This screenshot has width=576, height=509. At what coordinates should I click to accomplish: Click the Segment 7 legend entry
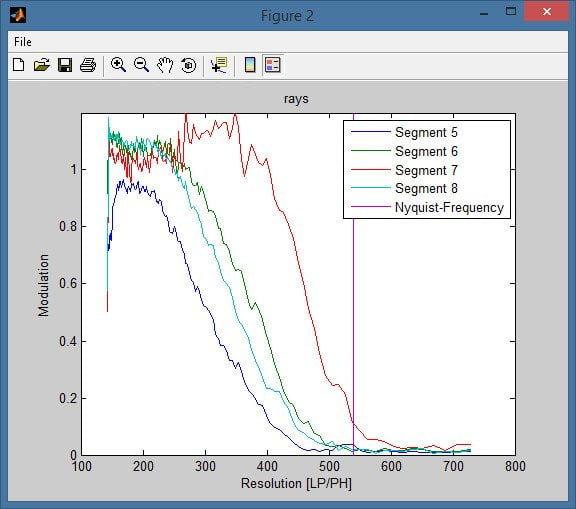(x=426, y=170)
